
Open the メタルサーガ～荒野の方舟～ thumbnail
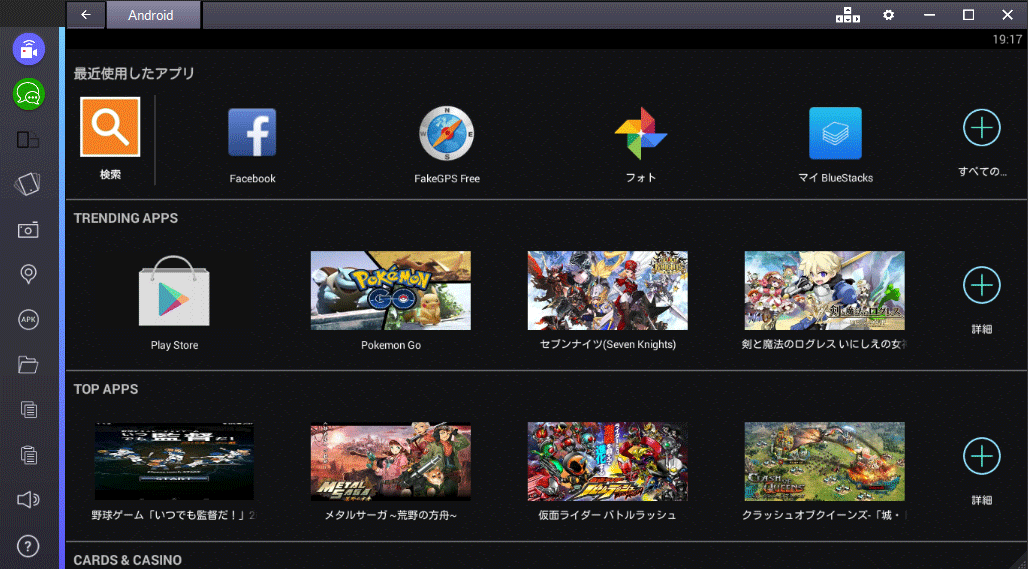coord(391,461)
